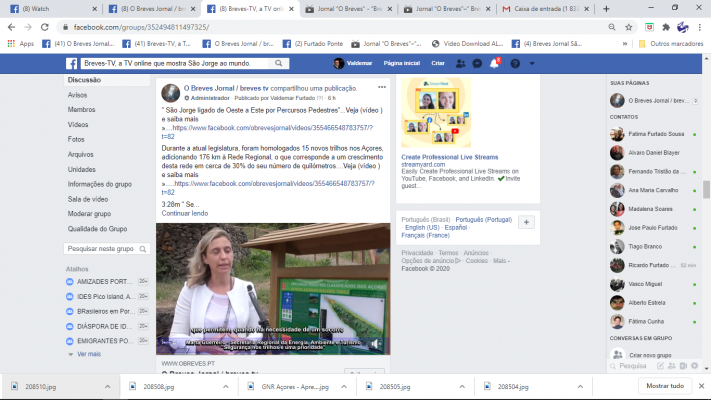Open the notifications bell icon
The image size is (711, 400).
click(496, 63)
